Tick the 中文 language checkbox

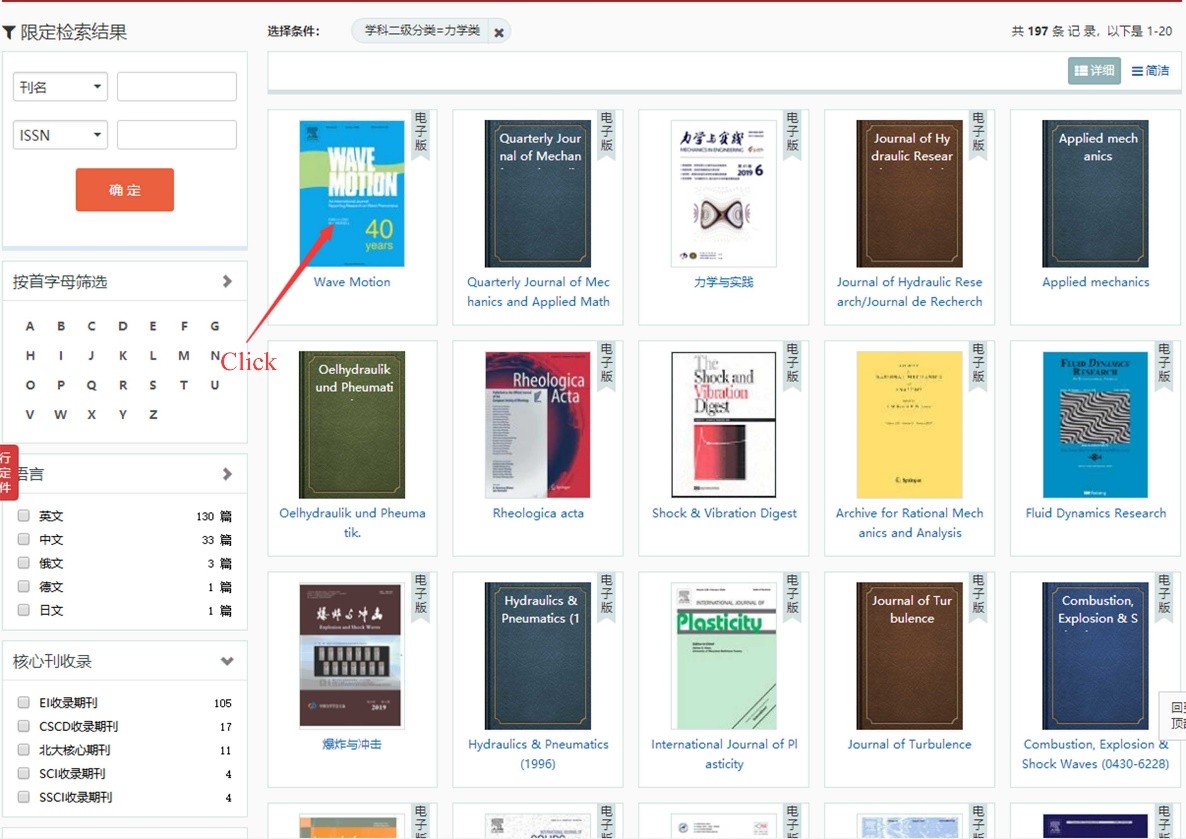click(x=24, y=540)
